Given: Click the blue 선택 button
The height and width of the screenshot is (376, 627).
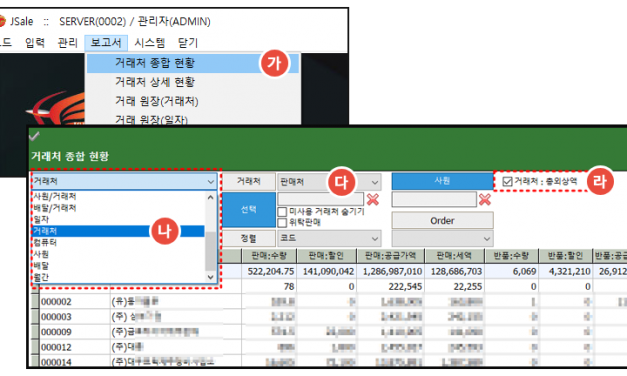Looking at the screenshot, I should pyautogui.click(x=249, y=210).
